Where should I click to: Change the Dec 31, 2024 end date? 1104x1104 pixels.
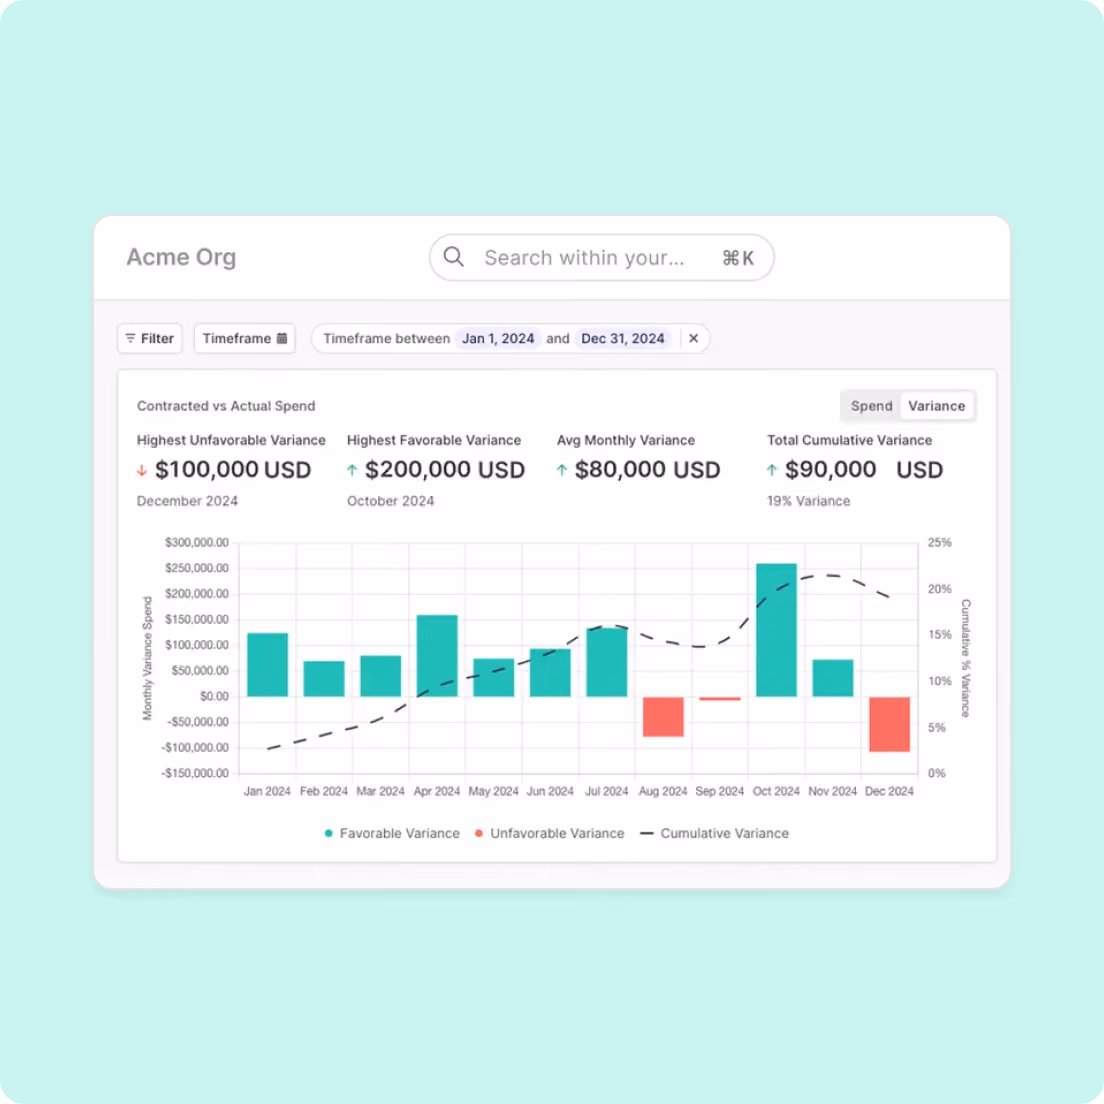pyautogui.click(x=622, y=339)
